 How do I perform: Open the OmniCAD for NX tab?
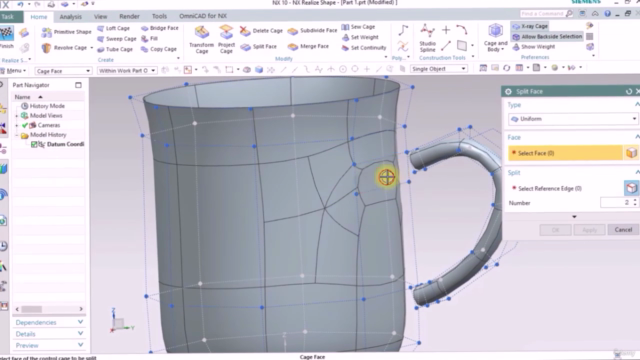pos(203,16)
